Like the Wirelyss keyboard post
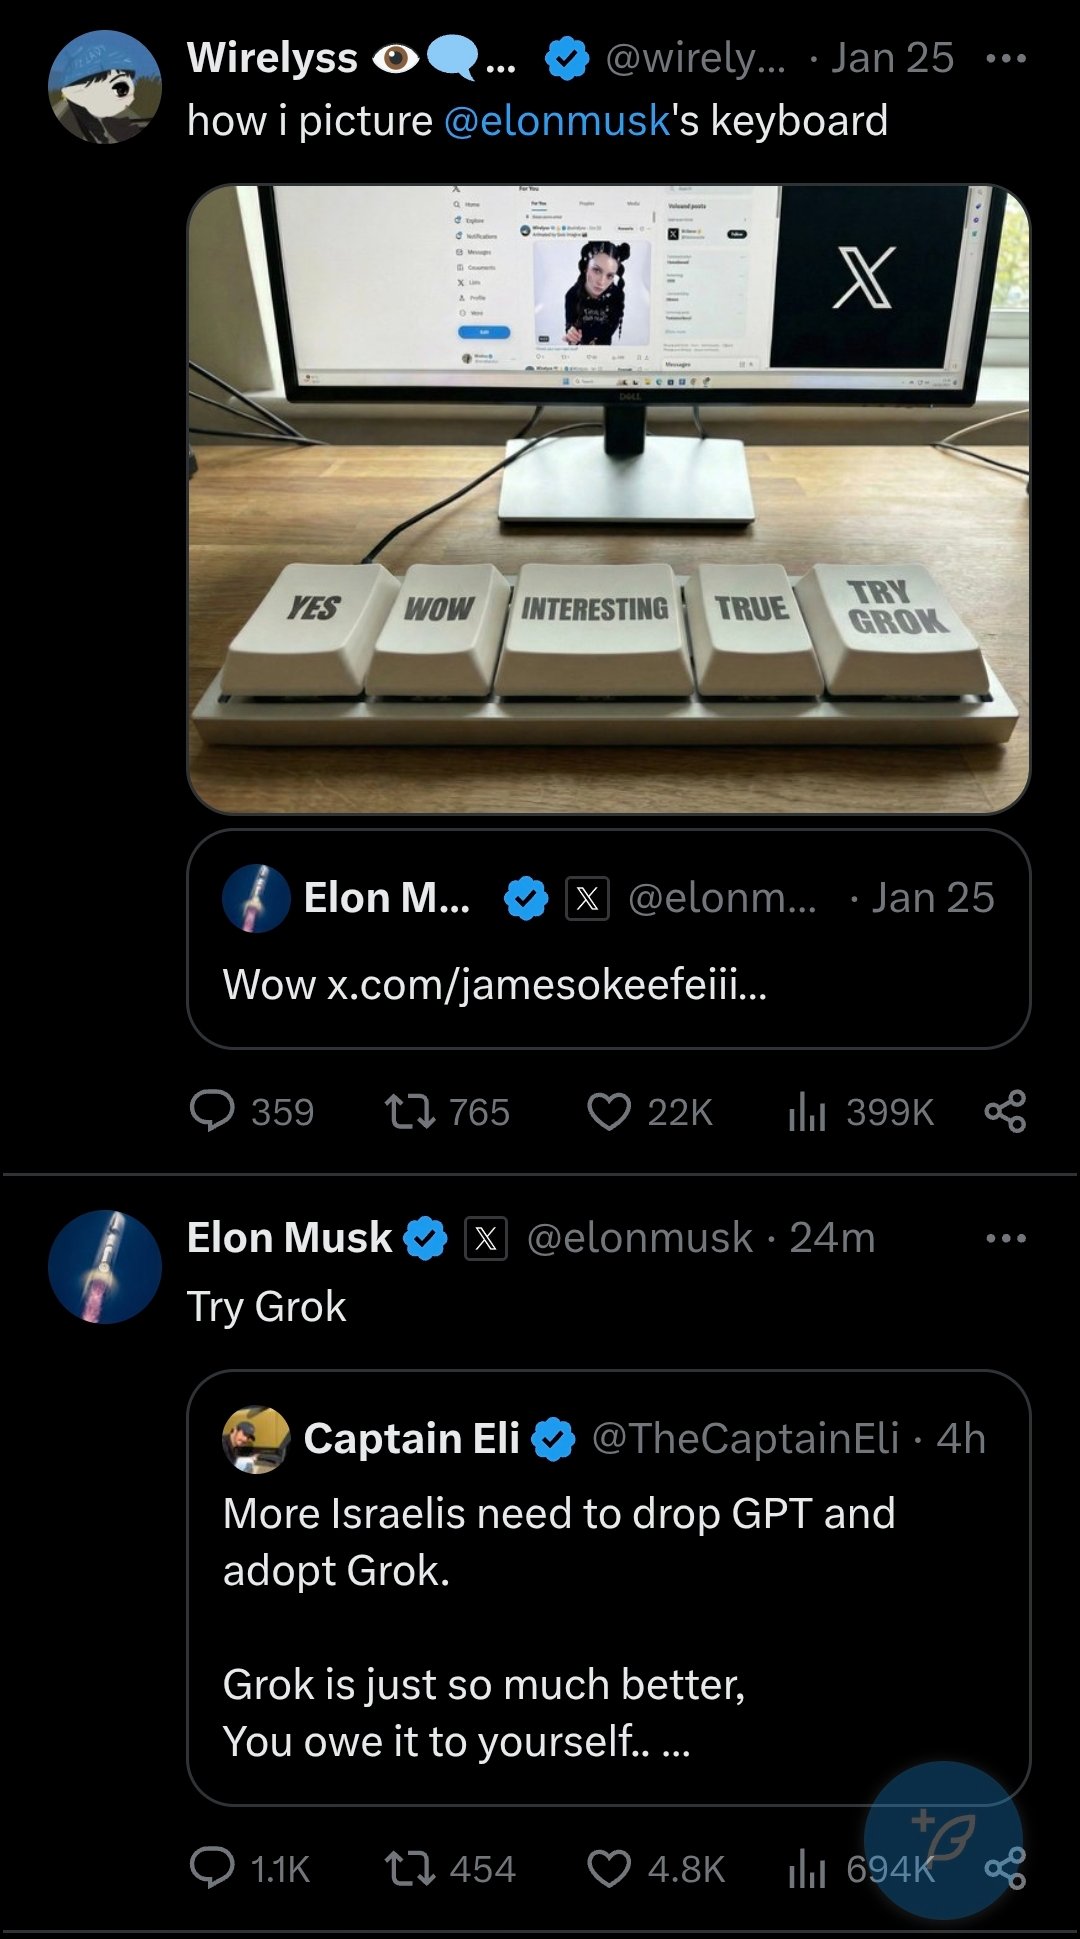Image resolution: width=1080 pixels, height=1939 pixels. click(609, 1111)
